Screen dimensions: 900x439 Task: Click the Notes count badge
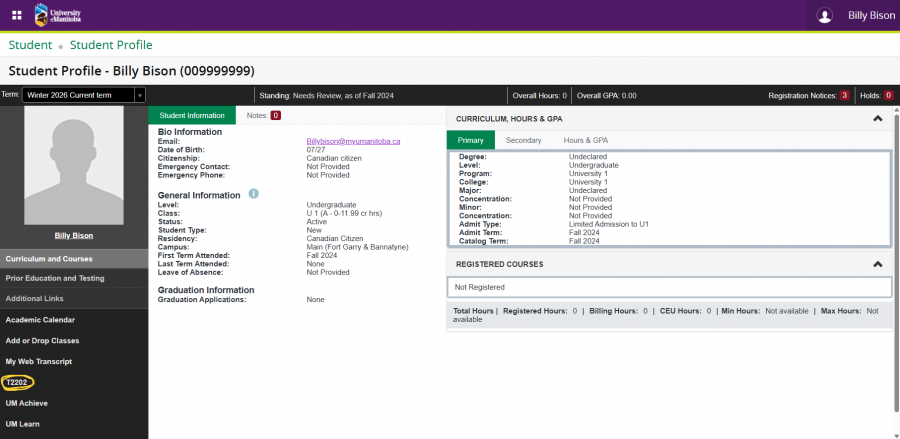click(x=276, y=116)
